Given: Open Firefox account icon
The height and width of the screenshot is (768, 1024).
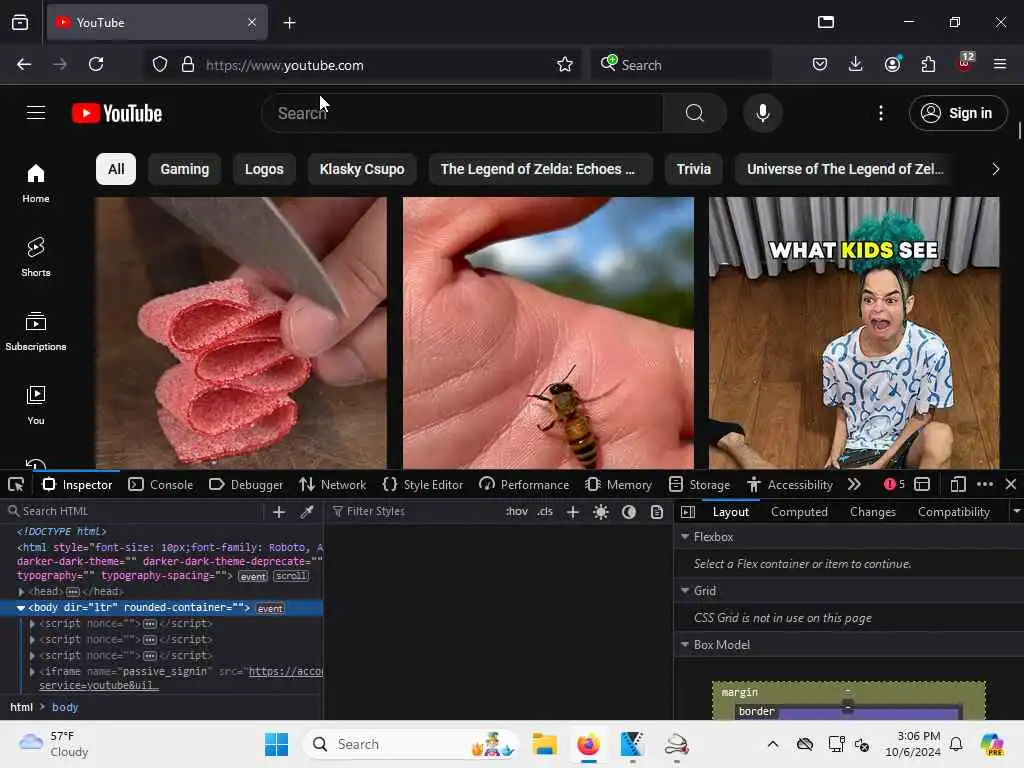Looking at the screenshot, I should (x=892, y=64).
